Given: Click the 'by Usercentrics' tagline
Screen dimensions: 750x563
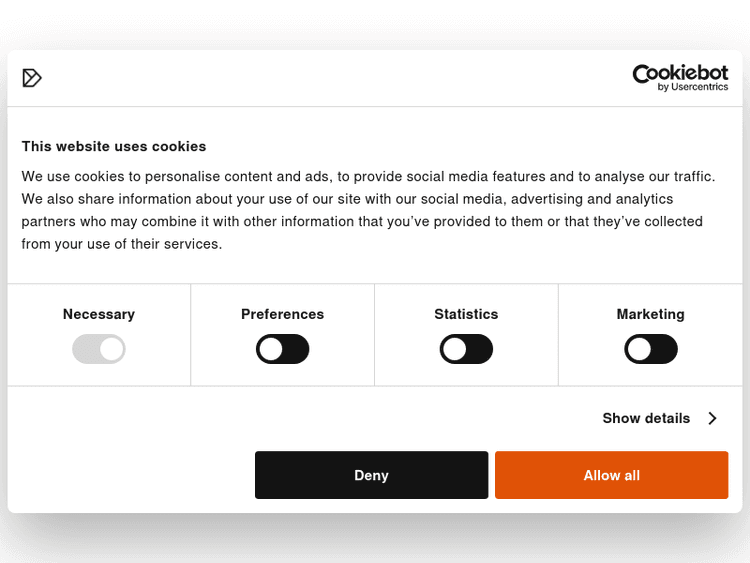Looking at the screenshot, I should 693,88.
